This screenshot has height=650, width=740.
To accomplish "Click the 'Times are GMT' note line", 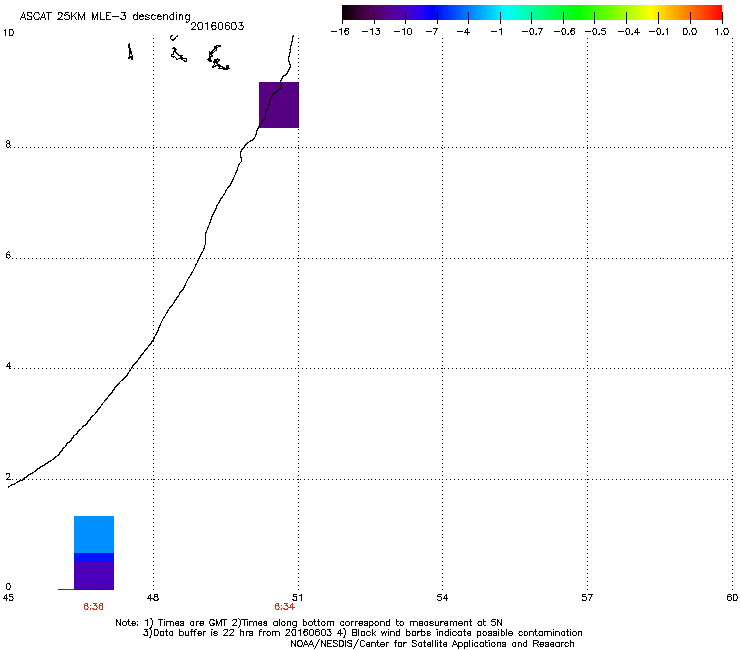I will [x=309, y=623].
